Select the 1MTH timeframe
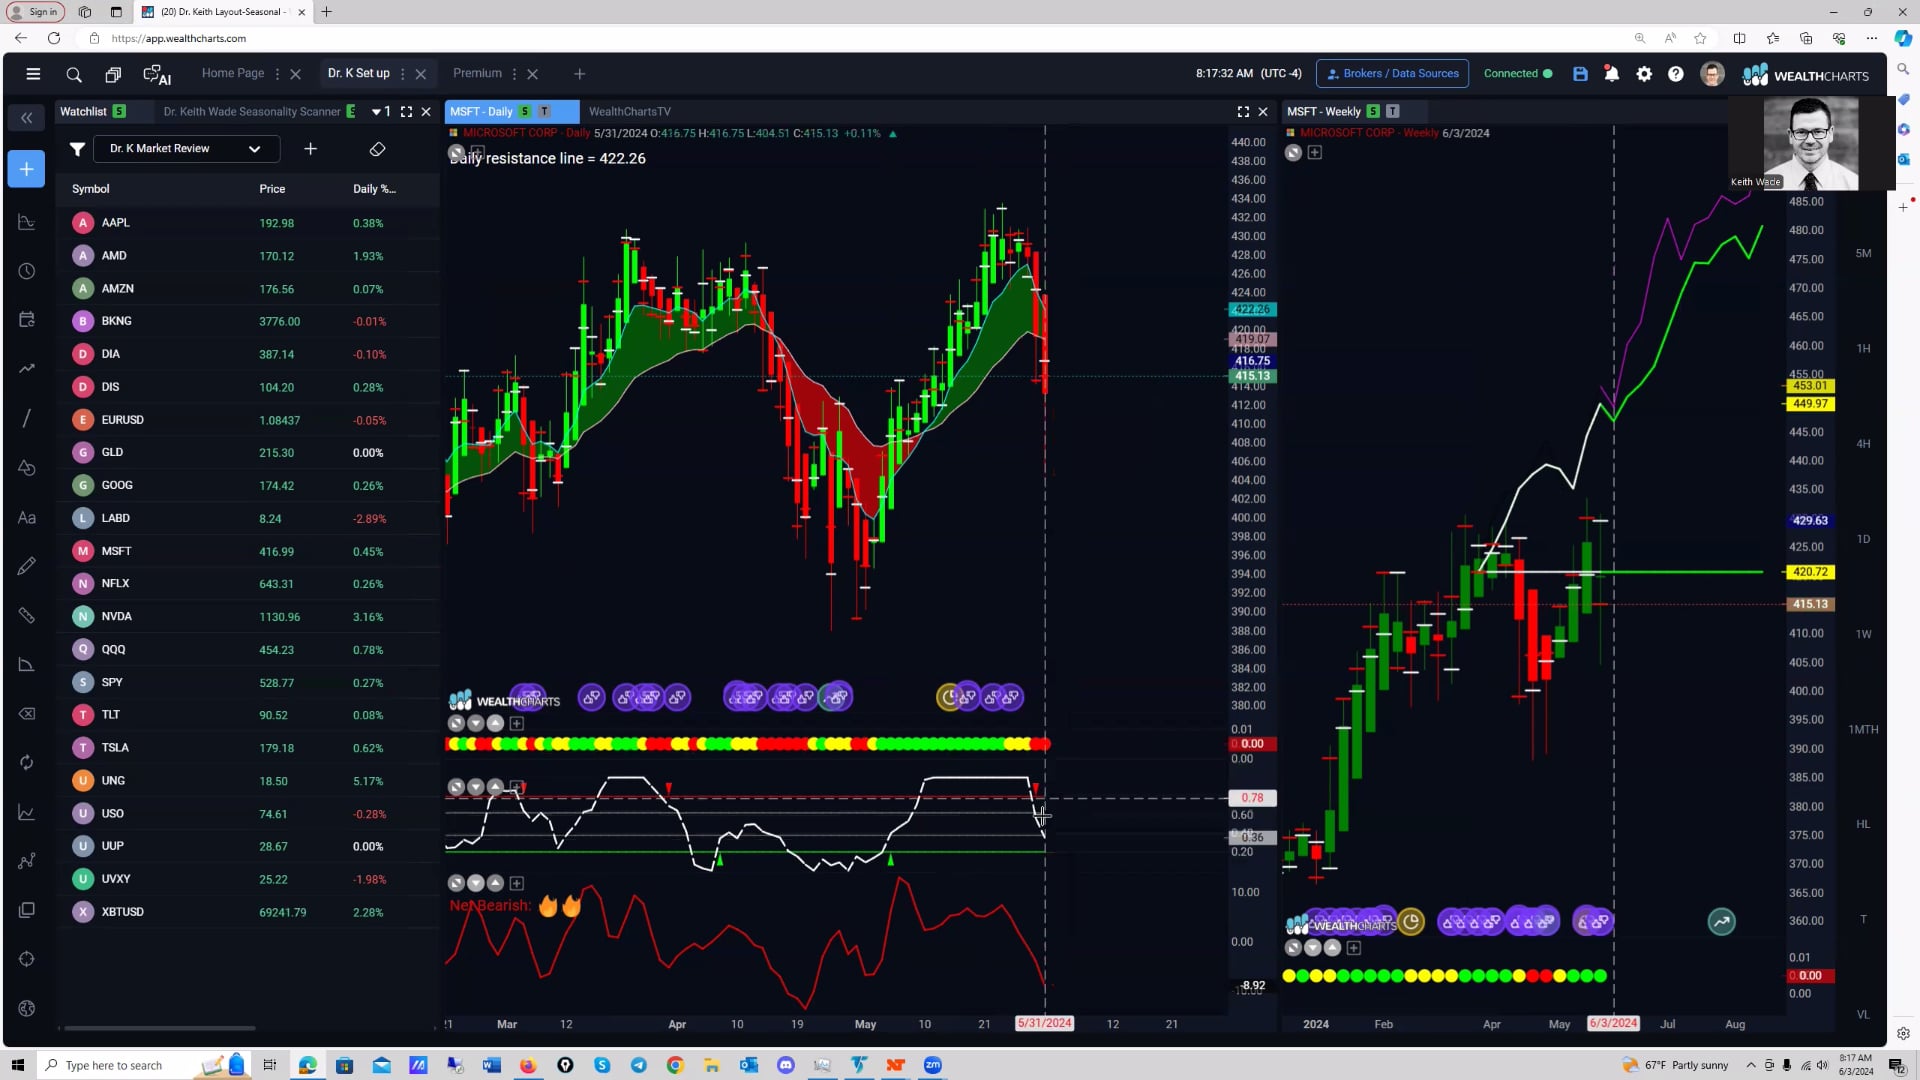The width and height of the screenshot is (1920, 1080). click(1863, 729)
